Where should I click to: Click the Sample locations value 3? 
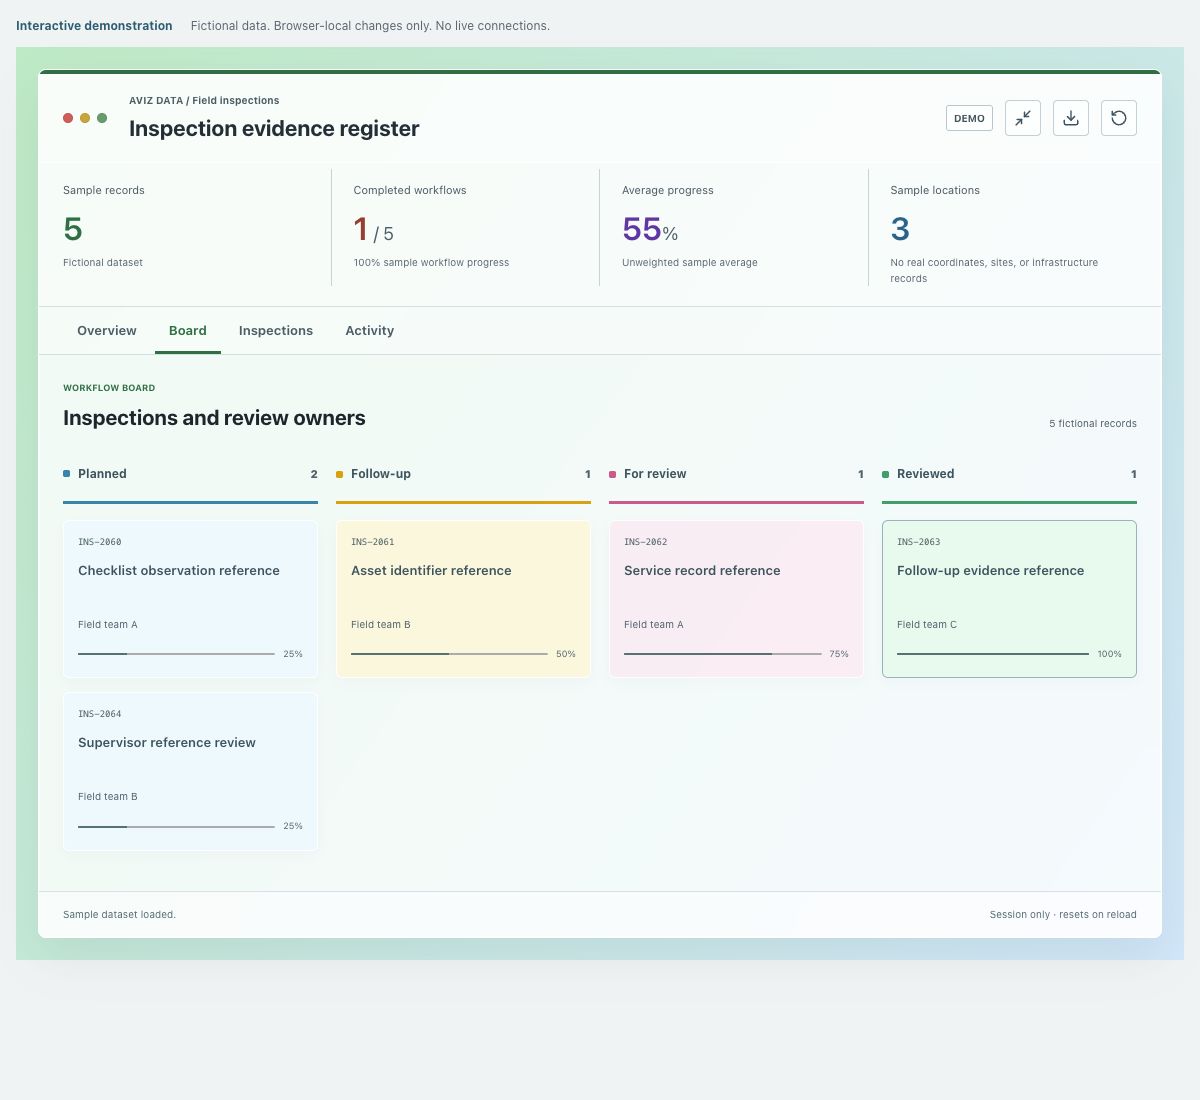(x=900, y=229)
